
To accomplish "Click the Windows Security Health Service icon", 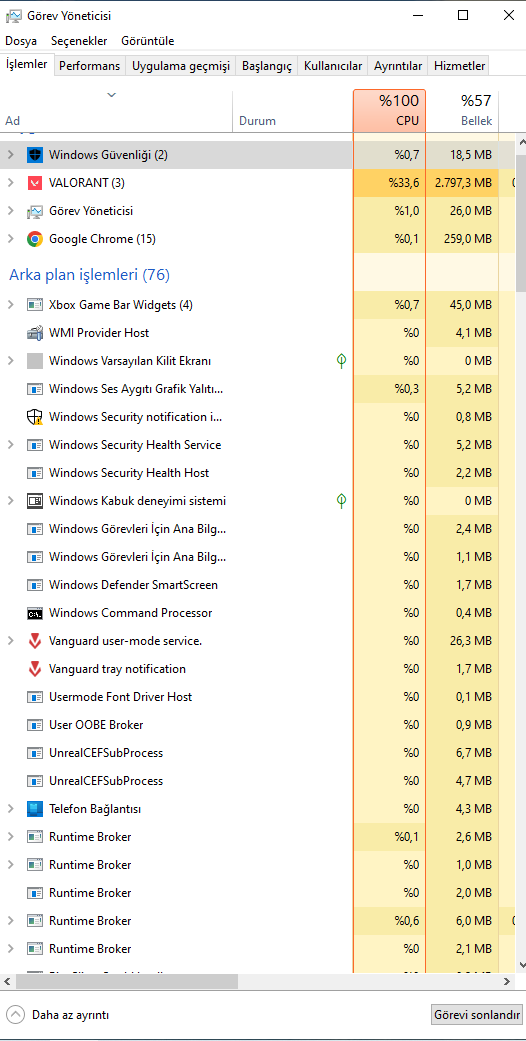I will coord(35,445).
